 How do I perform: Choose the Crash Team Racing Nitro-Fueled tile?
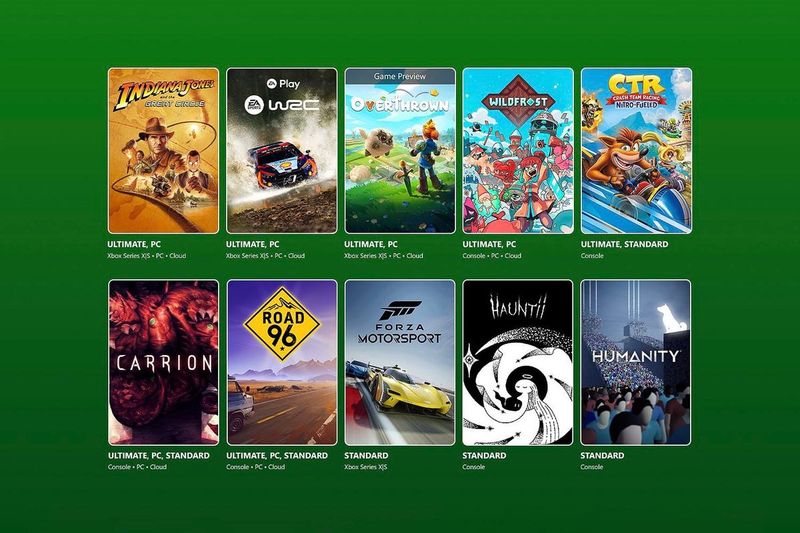coord(636,150)
